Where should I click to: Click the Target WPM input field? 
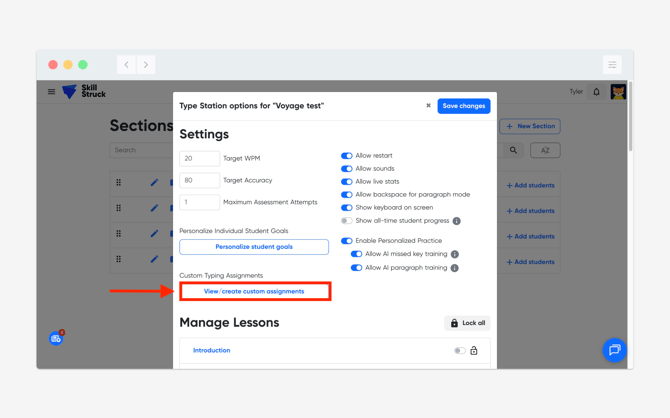199,158
